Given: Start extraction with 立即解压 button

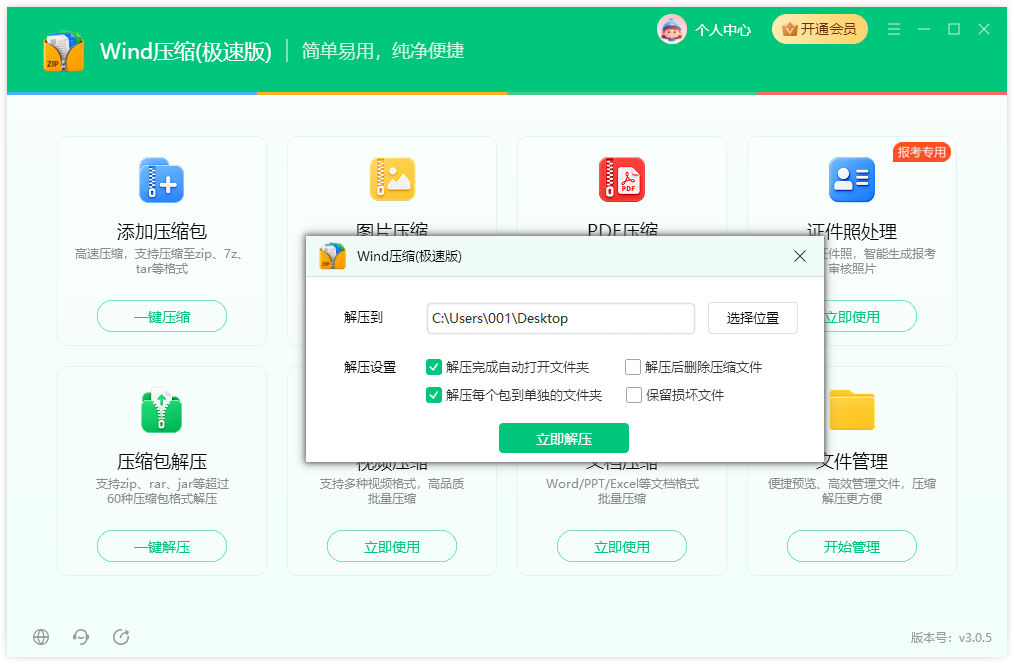Looking at the screenshot, I should tap(564, 439).
